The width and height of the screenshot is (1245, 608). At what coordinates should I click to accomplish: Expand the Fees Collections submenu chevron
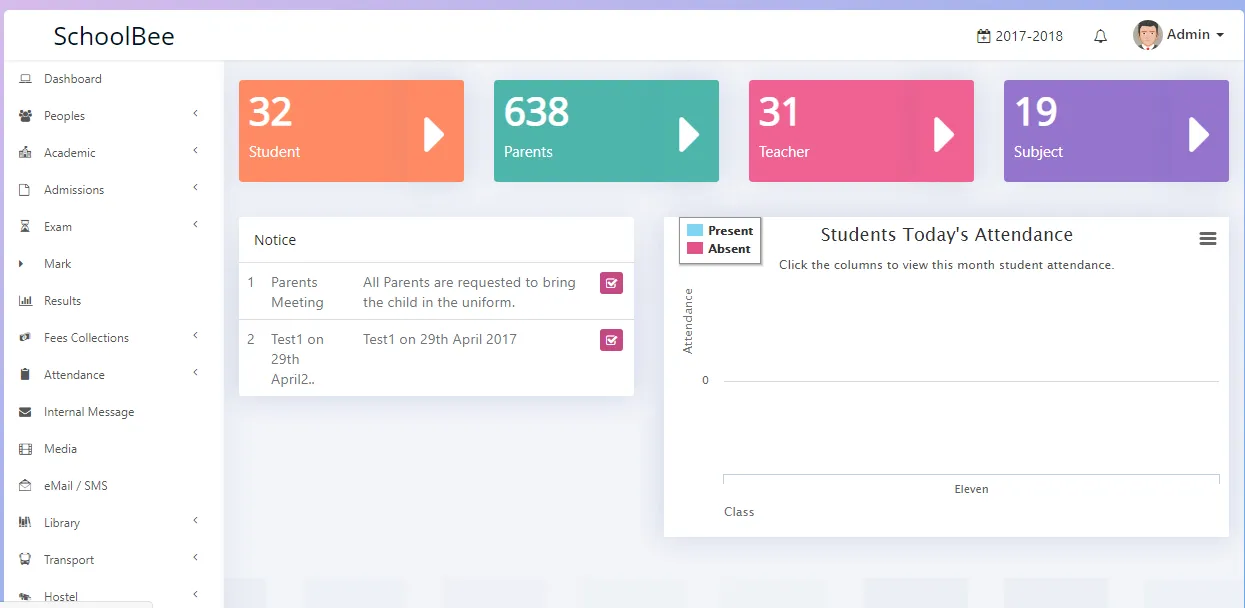coord(196,336)
